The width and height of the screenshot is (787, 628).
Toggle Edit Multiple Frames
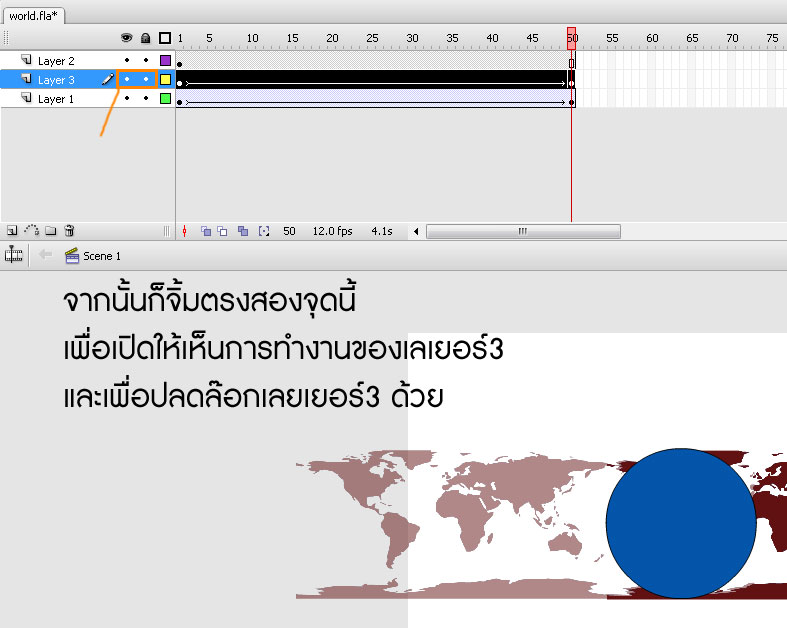[243, 231]
